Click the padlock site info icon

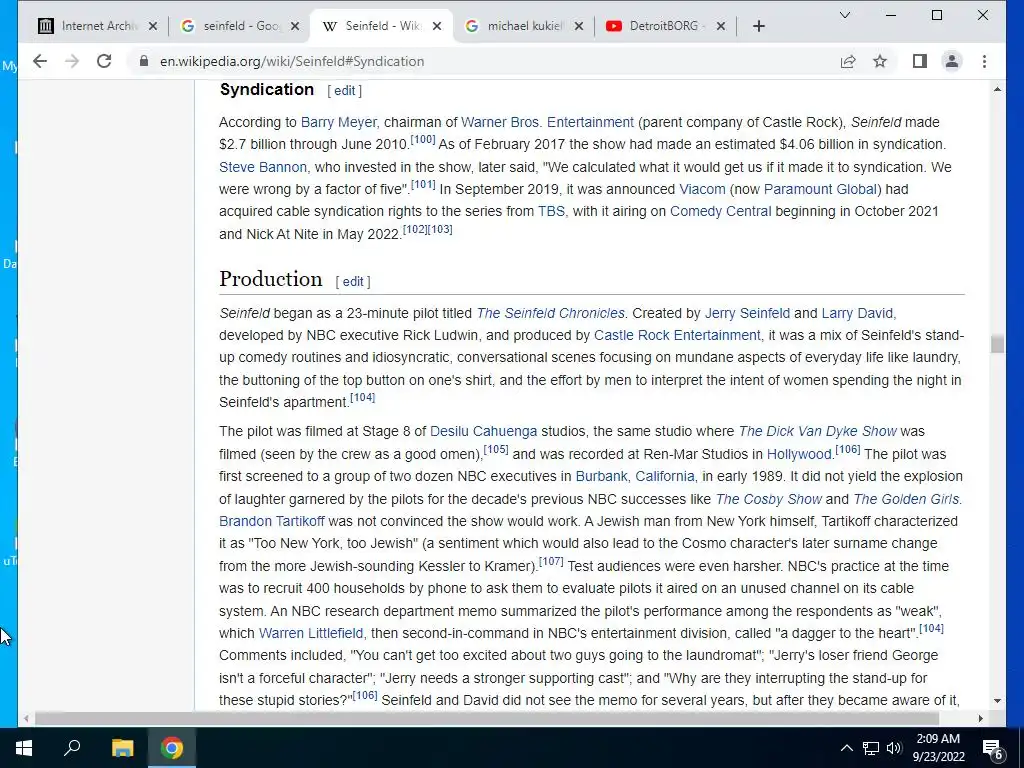click(144, 61)
